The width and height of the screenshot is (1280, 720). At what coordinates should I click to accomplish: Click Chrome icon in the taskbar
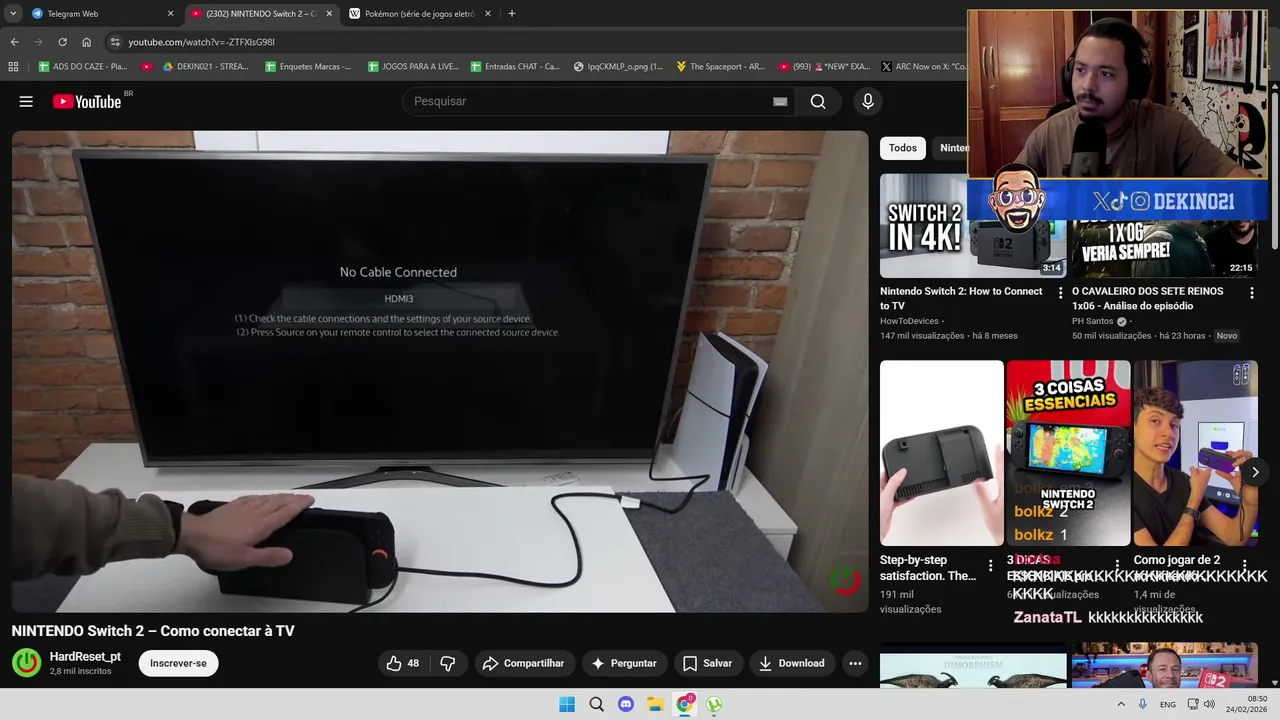(685, 704)
